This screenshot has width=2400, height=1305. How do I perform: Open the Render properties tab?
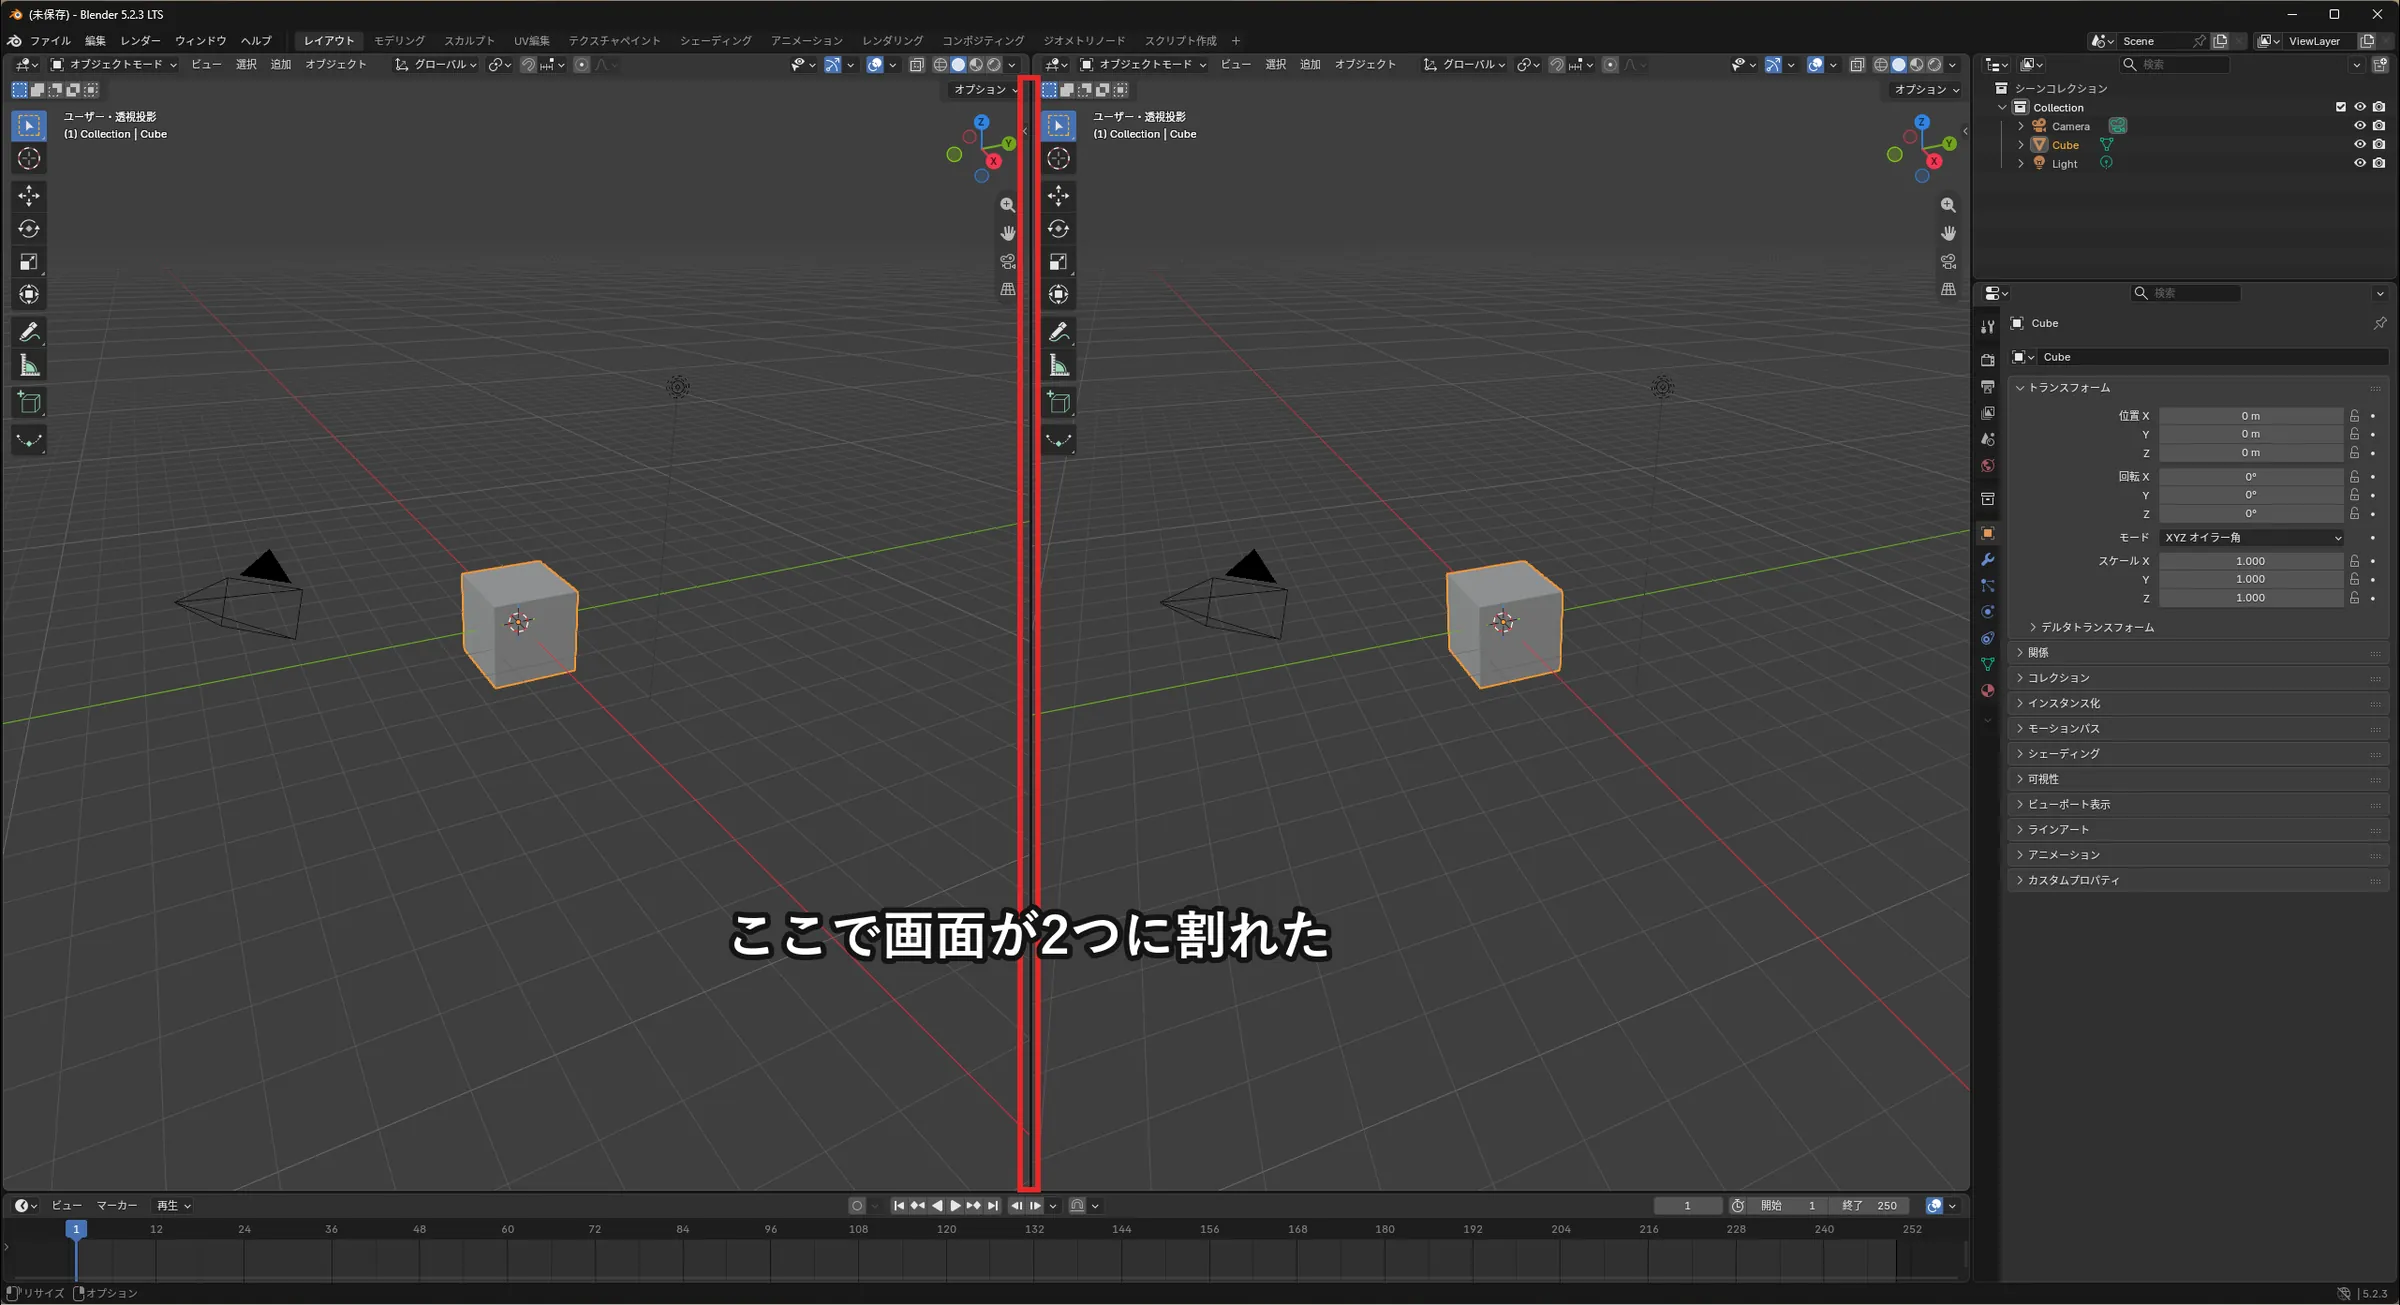(x=1988, y=360)
